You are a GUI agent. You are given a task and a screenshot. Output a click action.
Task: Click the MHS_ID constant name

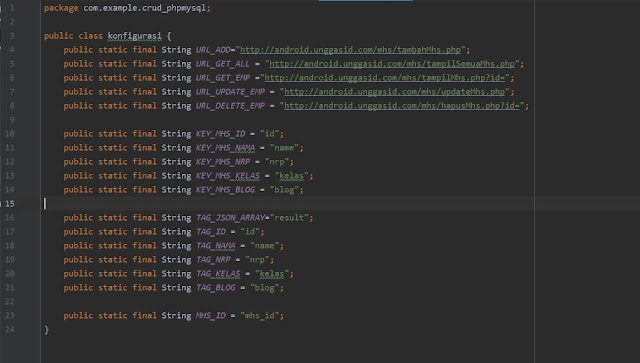(x=211, y=315)
